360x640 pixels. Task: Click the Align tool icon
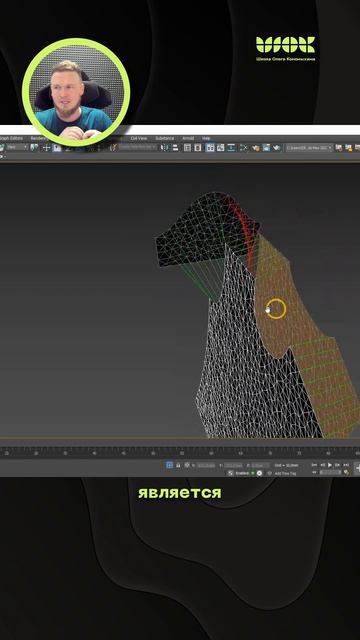click(x=175, y=148)
